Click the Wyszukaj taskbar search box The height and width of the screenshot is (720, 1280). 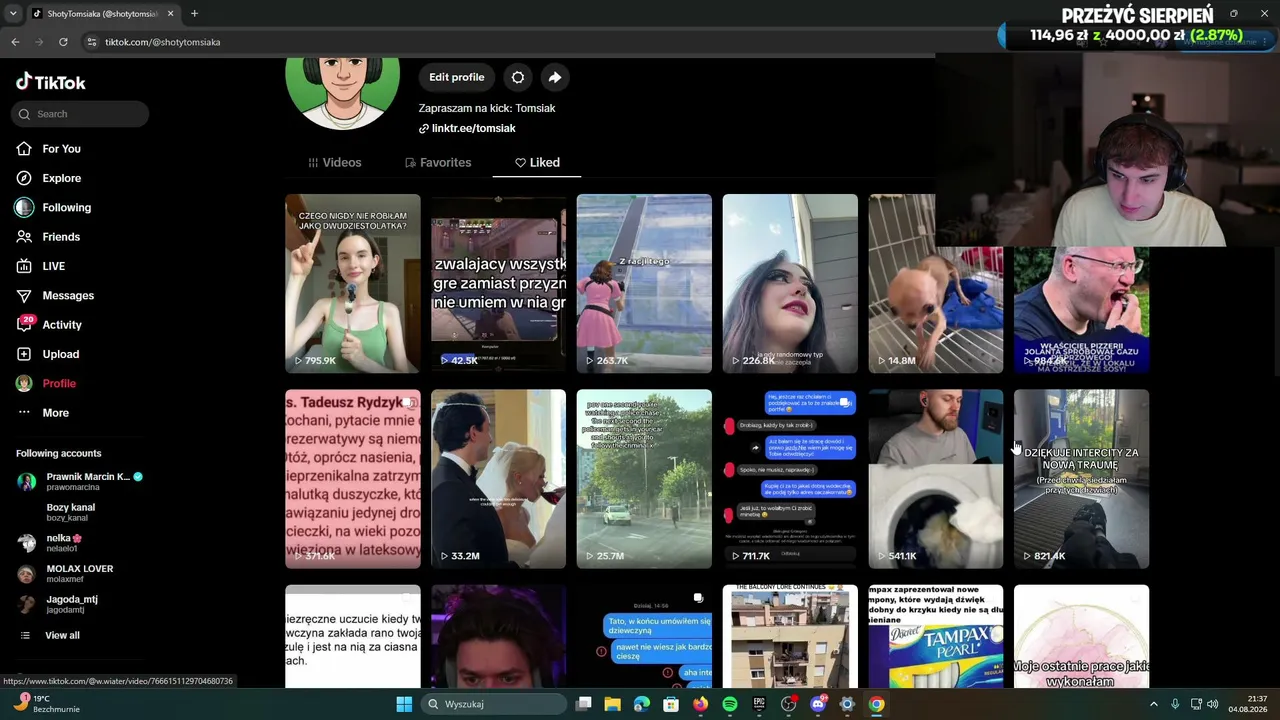[x=495, y=704]
